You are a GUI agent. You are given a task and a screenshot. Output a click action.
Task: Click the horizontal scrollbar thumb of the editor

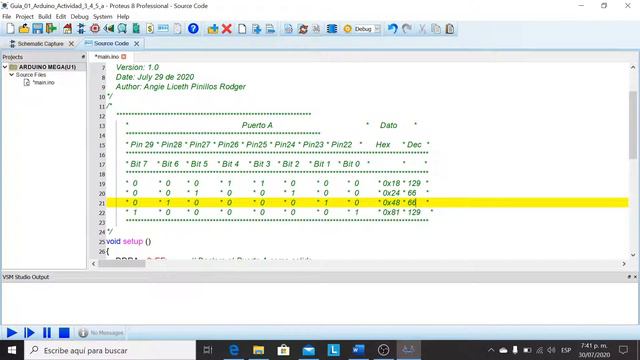point(122,264)
